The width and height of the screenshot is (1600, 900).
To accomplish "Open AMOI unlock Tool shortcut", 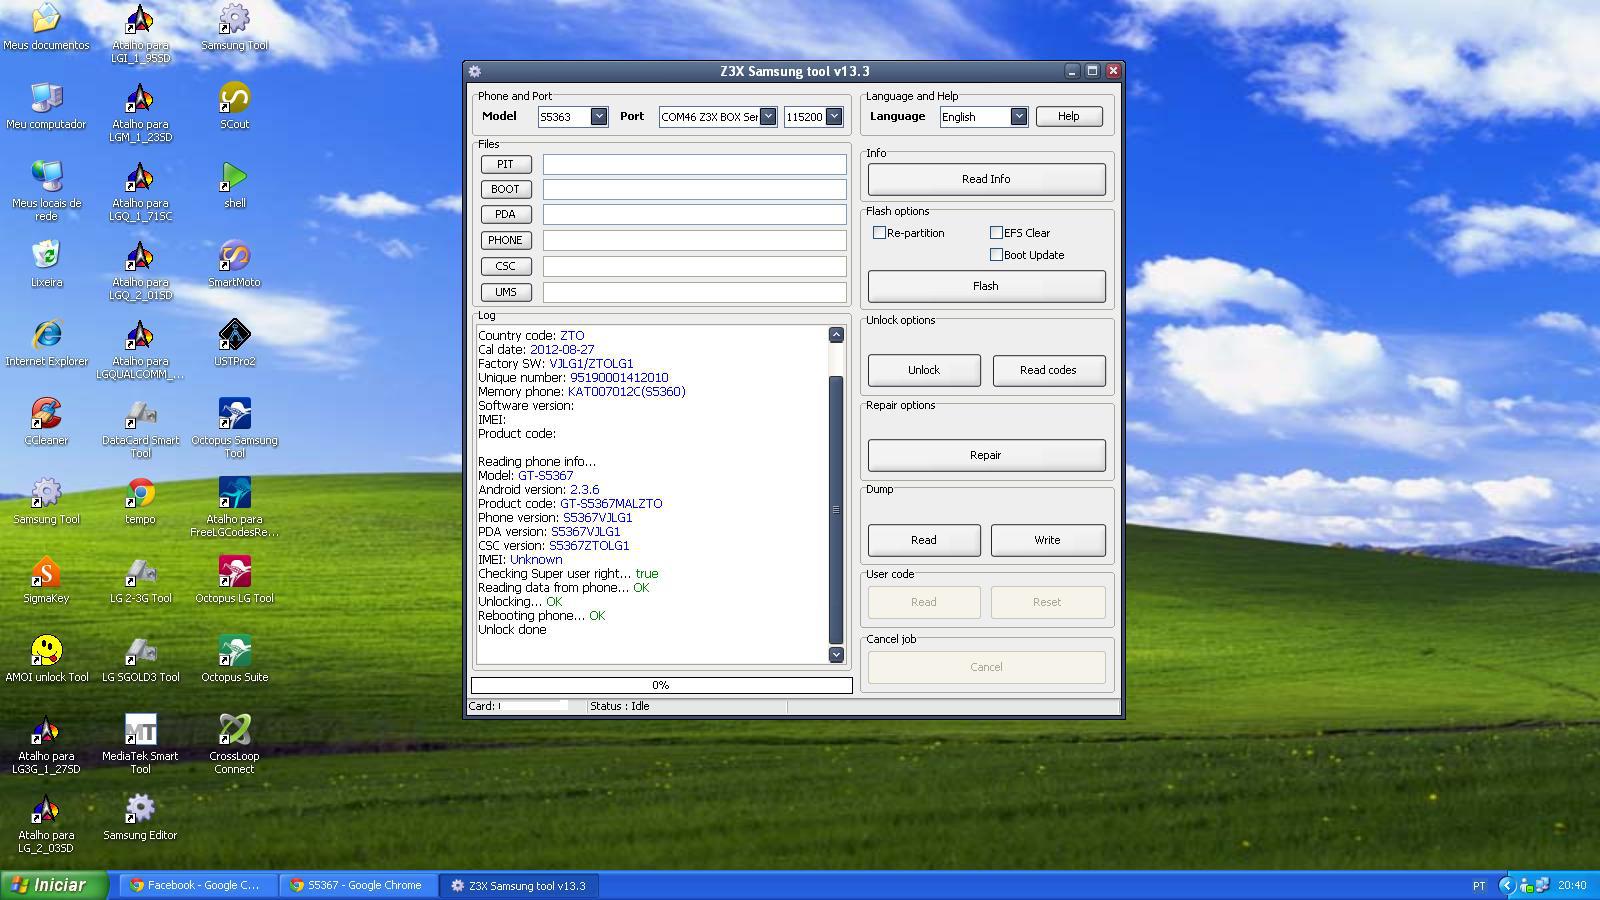I will pos(46,659).
